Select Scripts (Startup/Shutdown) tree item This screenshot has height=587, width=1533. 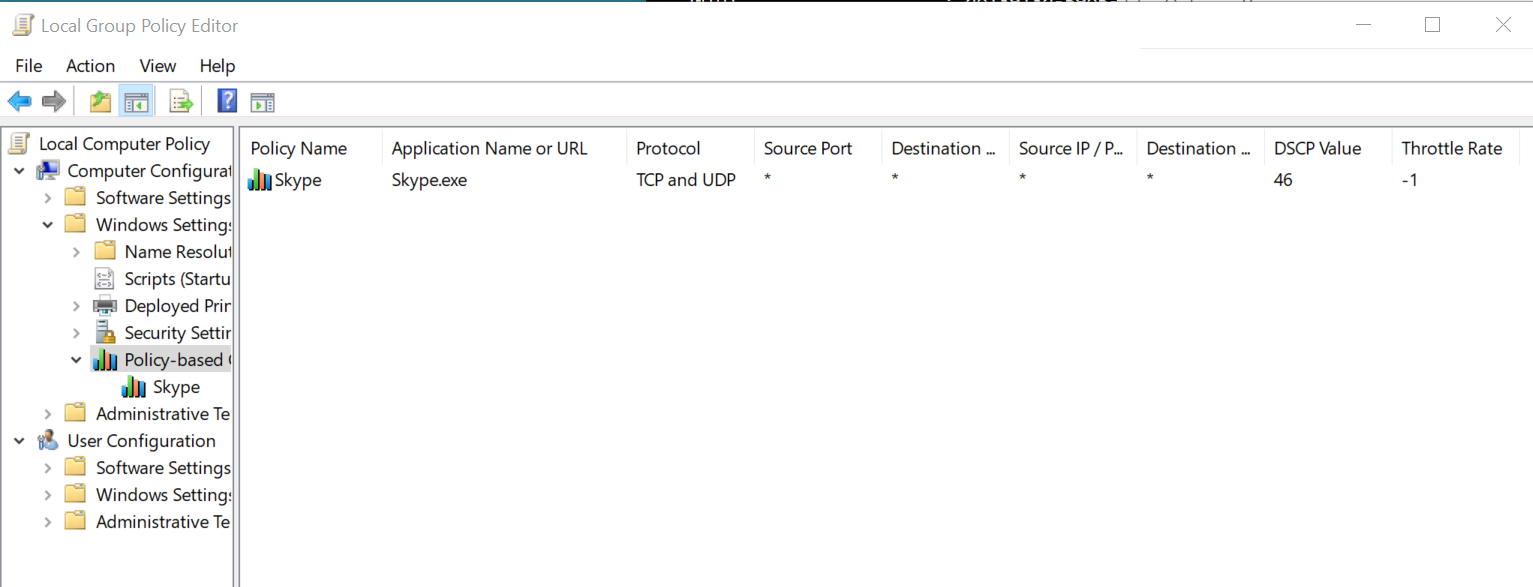tap(176, 279)
